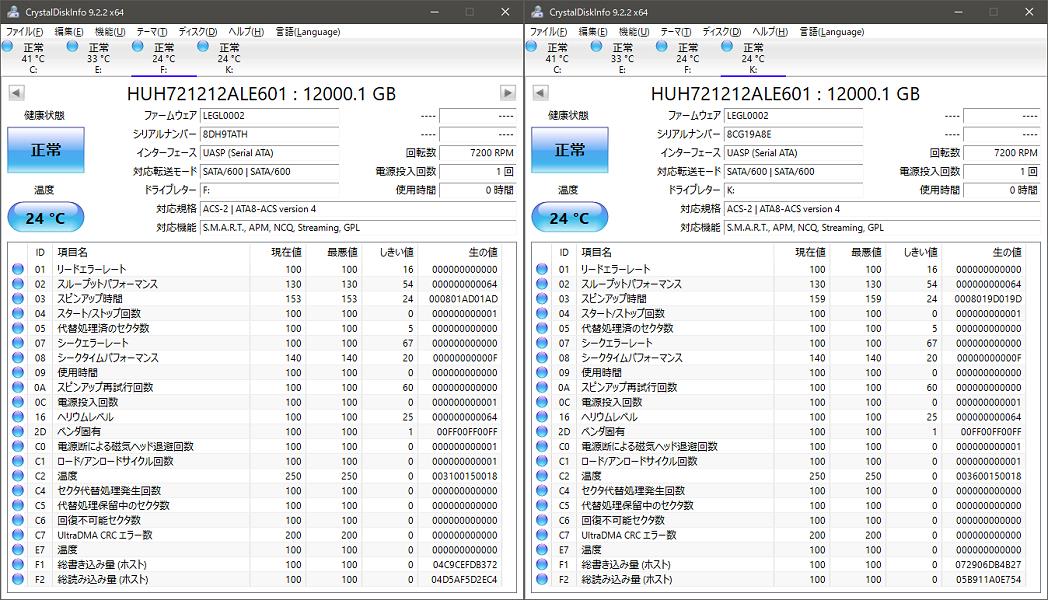The height and width of the screenshot is (600, 1048).
Task: Click ID E7 温度 status orb, F: drive window
Action: [x=18, y=550]
